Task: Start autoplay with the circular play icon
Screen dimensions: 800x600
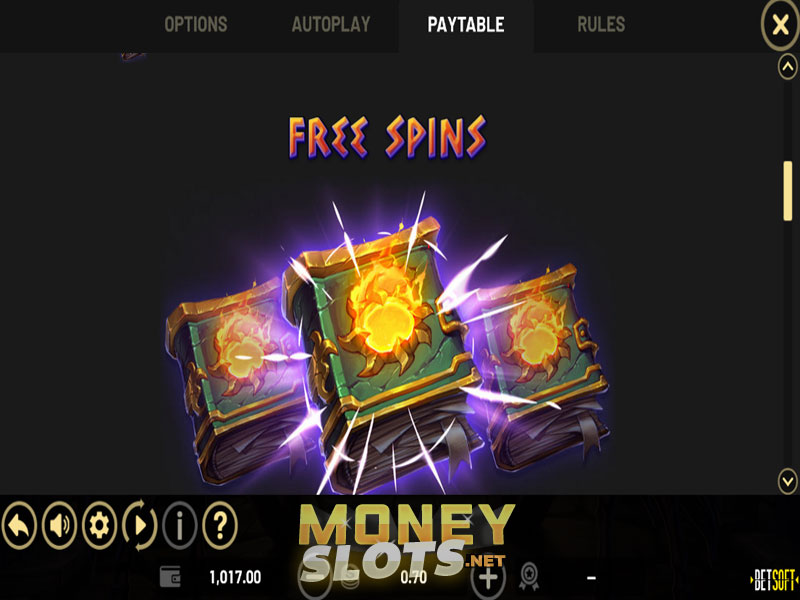Action: (139, 525)
